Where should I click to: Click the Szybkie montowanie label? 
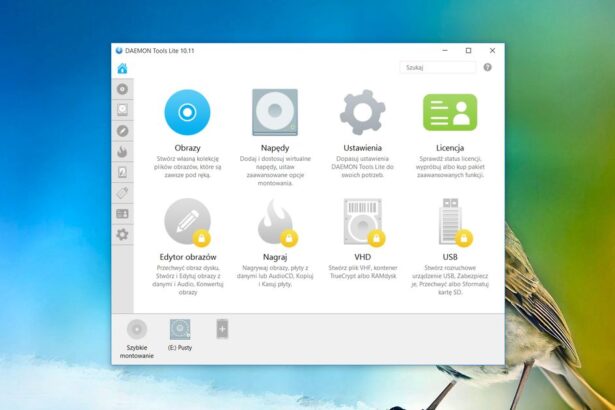137,352
